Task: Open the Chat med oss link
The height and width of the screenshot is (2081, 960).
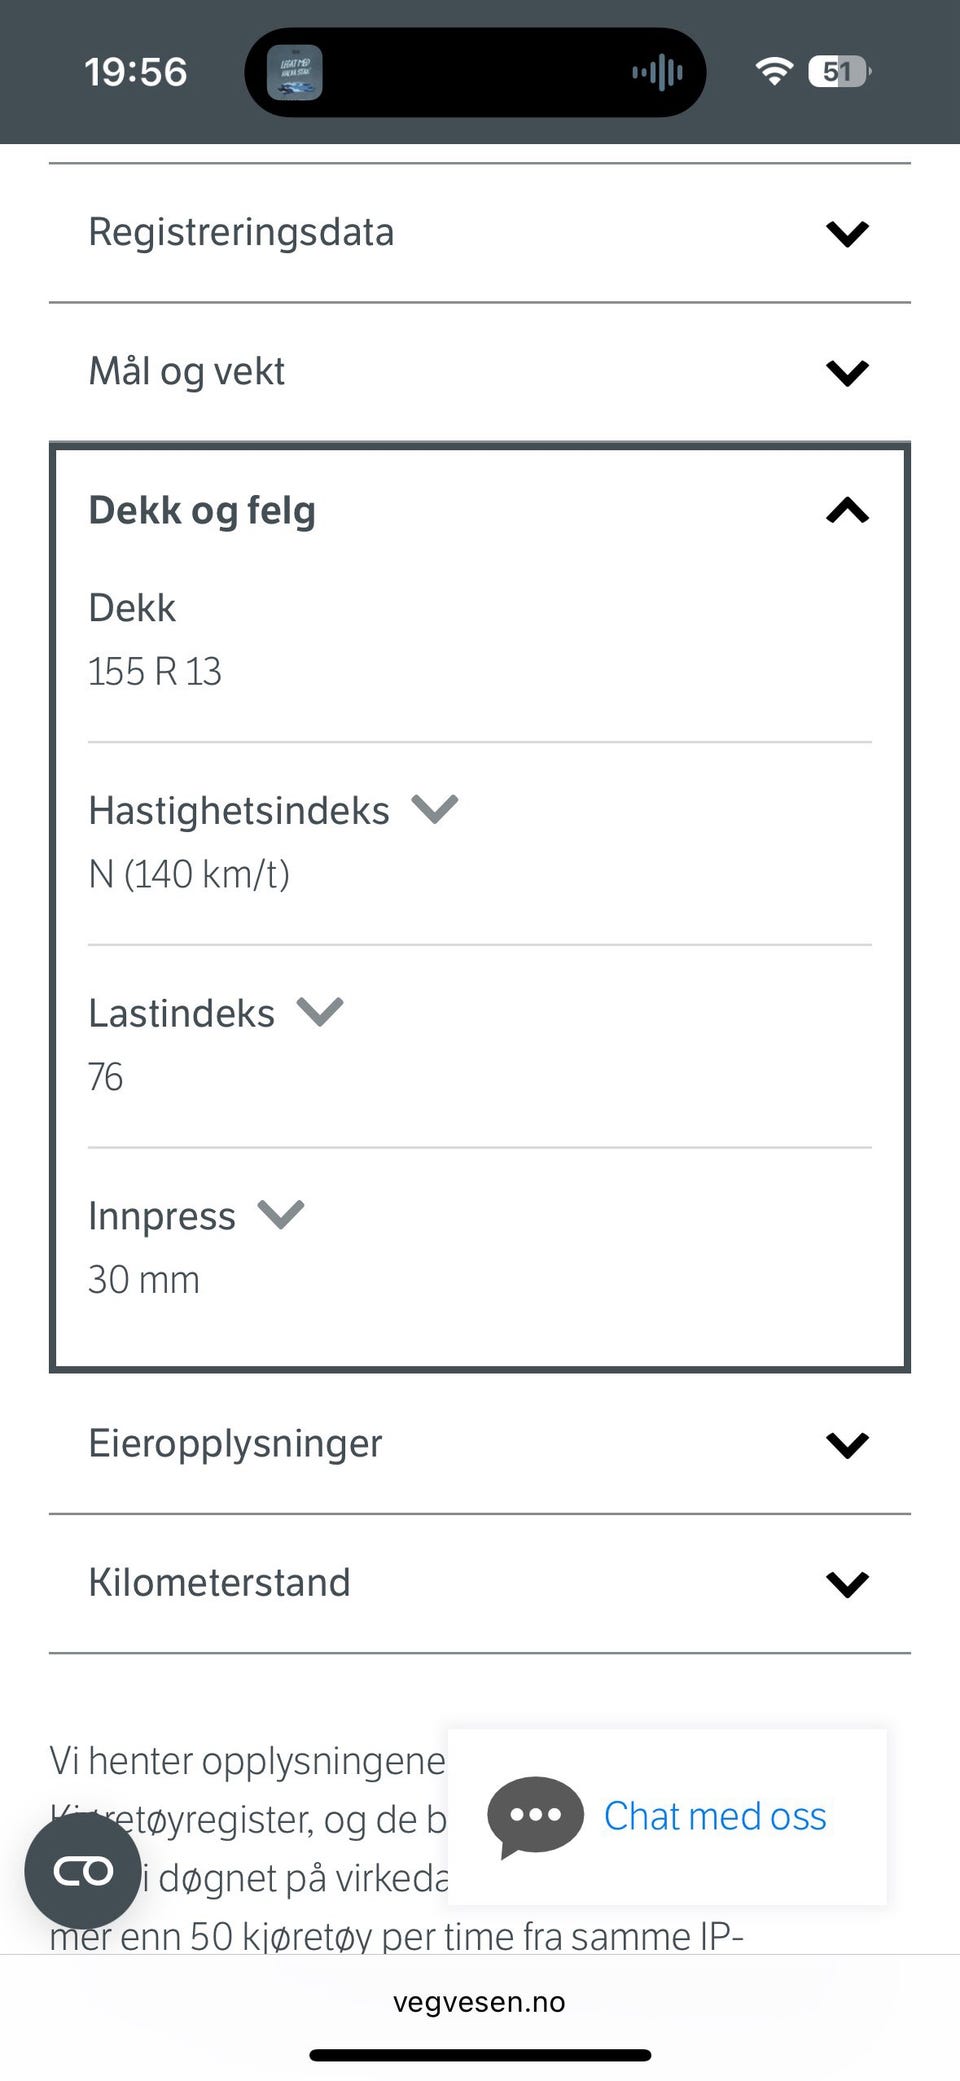Action: coord(714,1816)
